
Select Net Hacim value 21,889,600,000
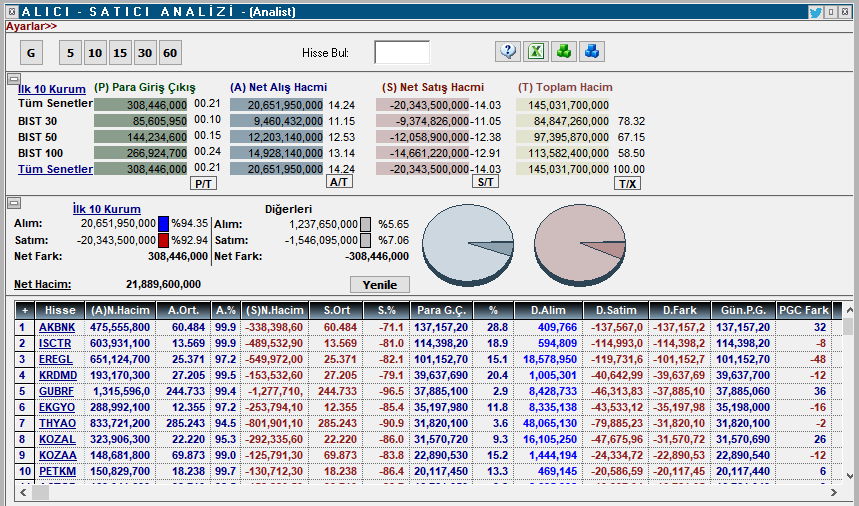click(x=163, y=284)
